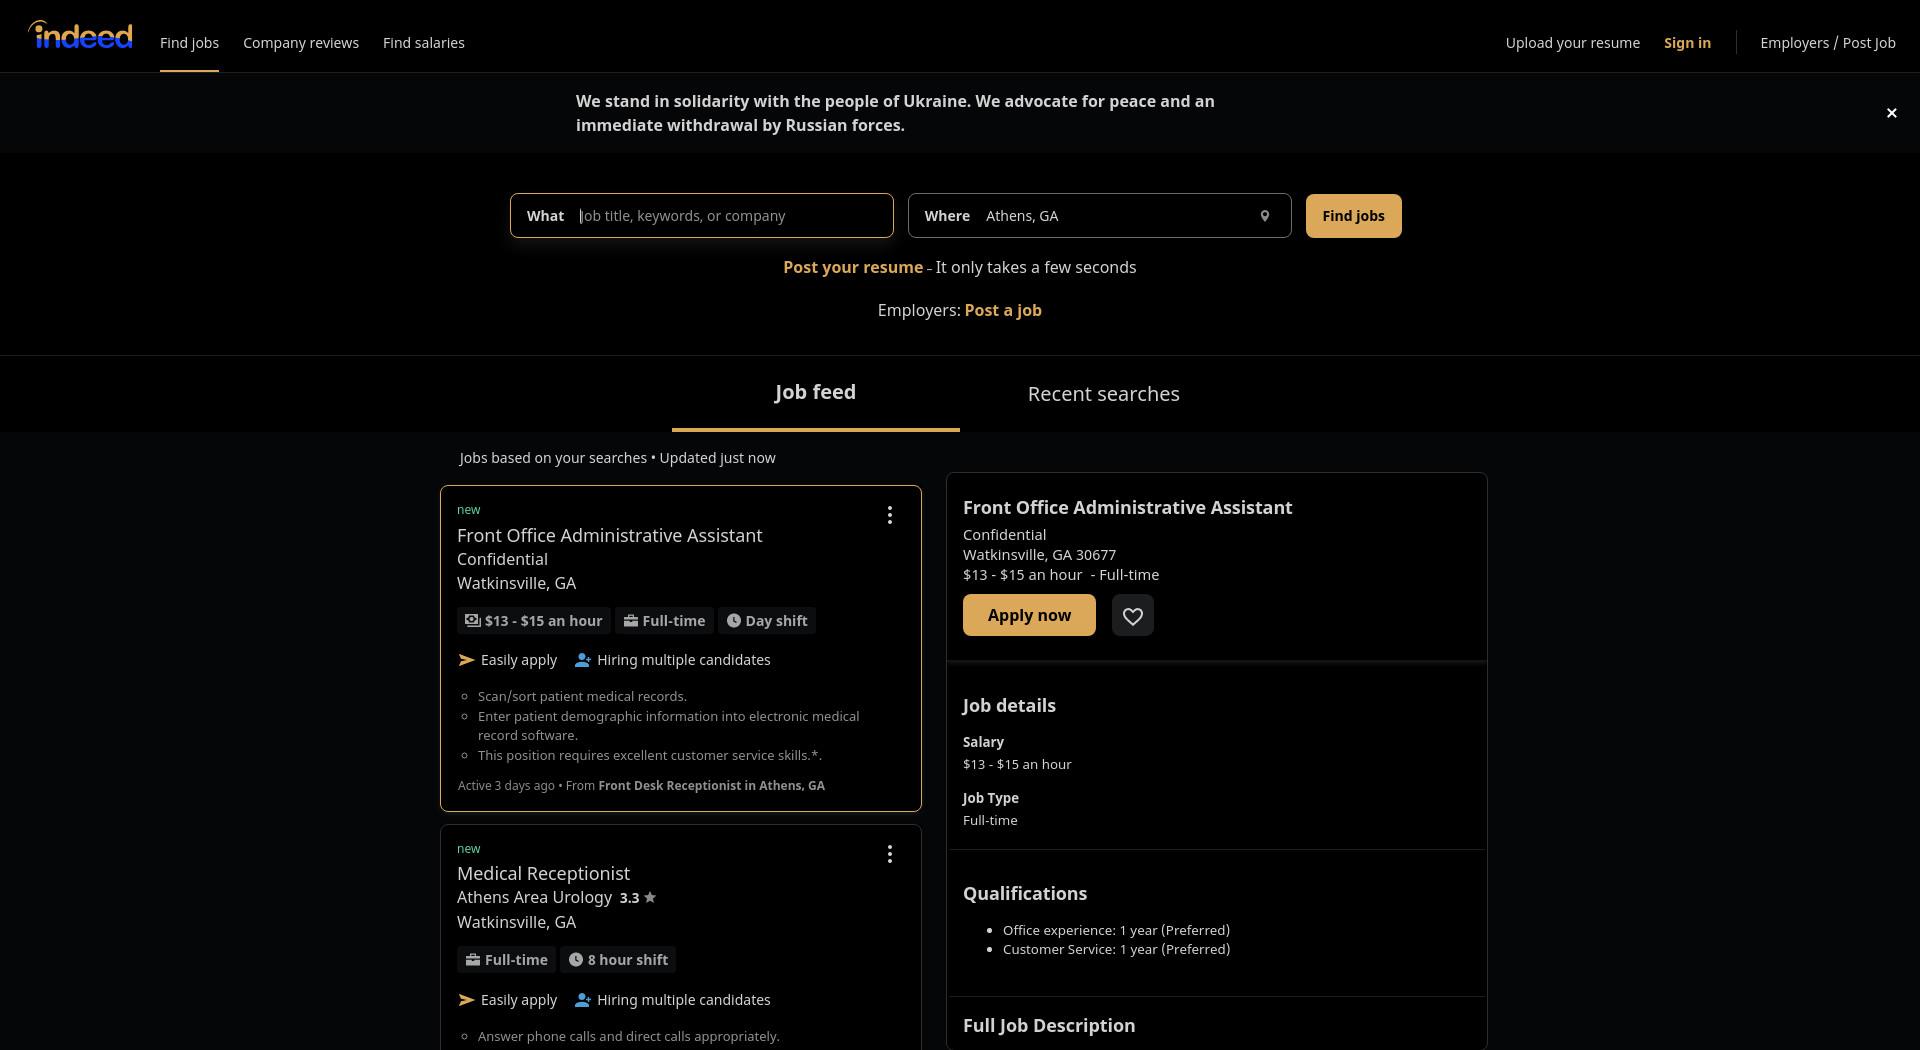Dismiss the Ukraine solidarity banner
The width and height of the screenshot is (1920, 1050).
(x=1891, y=113)
